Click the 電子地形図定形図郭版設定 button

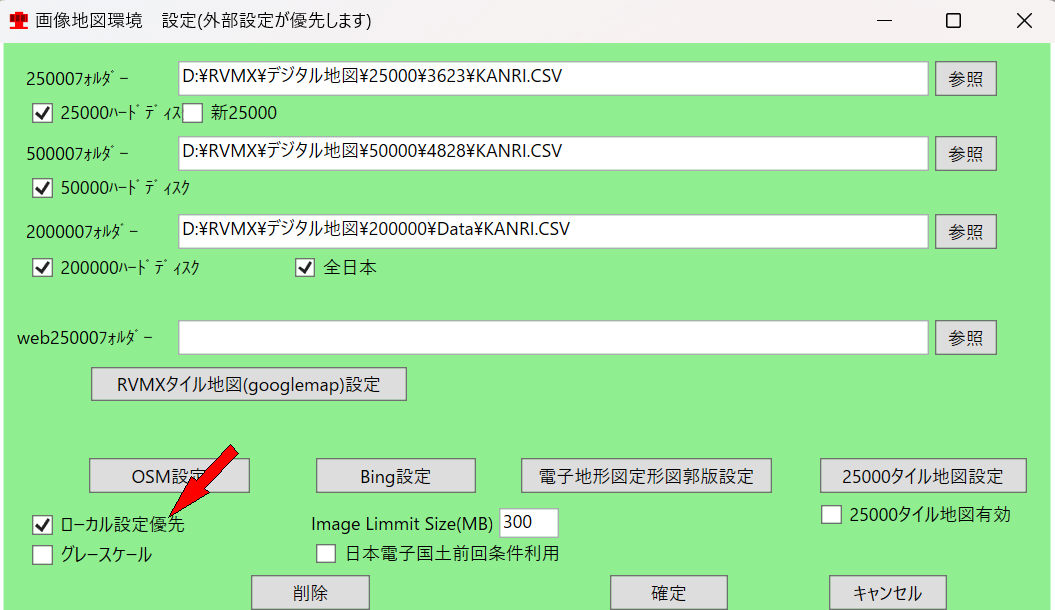(x=646, y=476)
